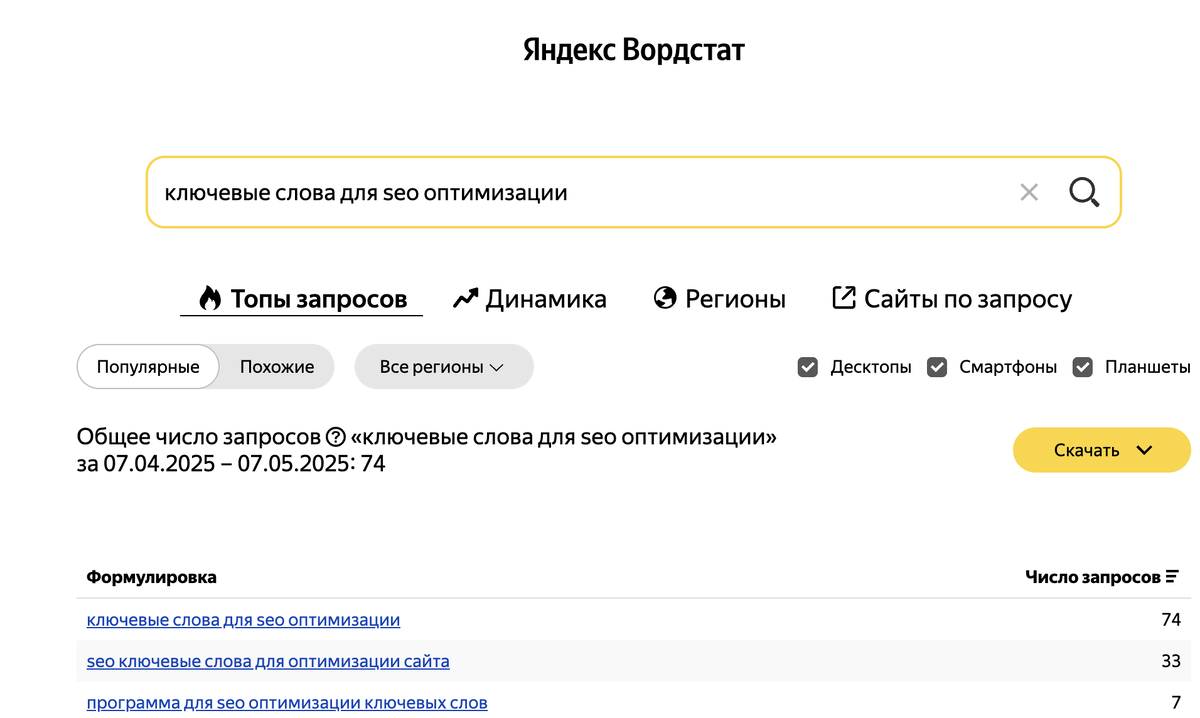Screen dimensions: 1200x718
Task: Click the request count value 7
Action: (1176, 703)
